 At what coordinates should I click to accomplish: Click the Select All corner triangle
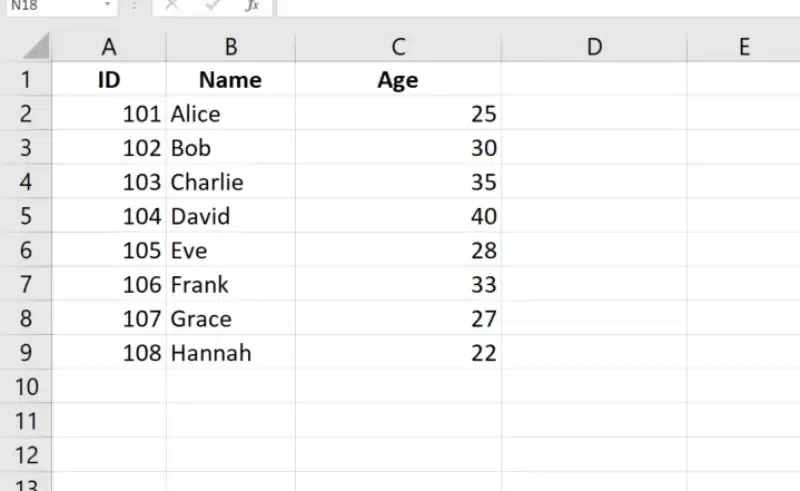[36, 46]
